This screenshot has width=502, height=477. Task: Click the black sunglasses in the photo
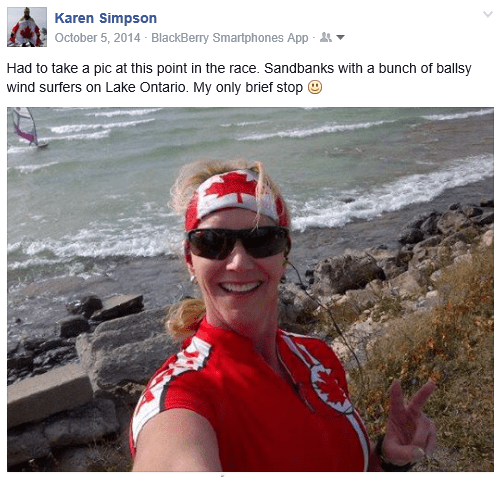point(237,243)
